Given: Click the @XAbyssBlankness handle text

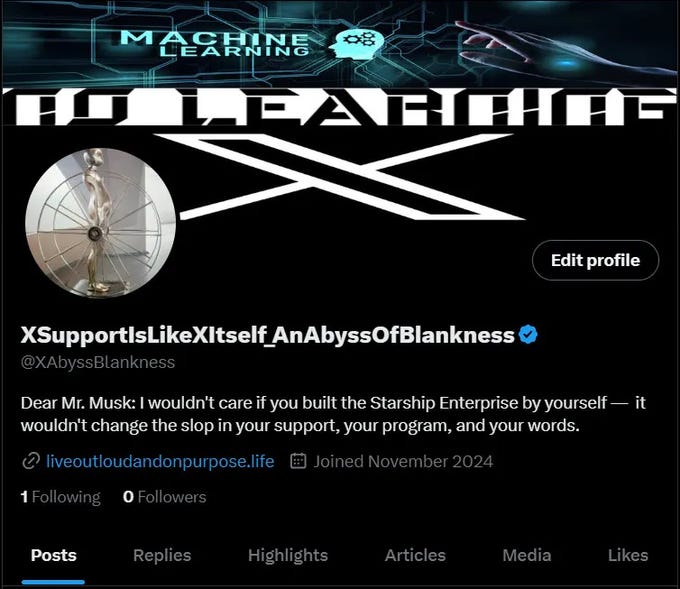Looking at the screenshot, I should point(98,362).
